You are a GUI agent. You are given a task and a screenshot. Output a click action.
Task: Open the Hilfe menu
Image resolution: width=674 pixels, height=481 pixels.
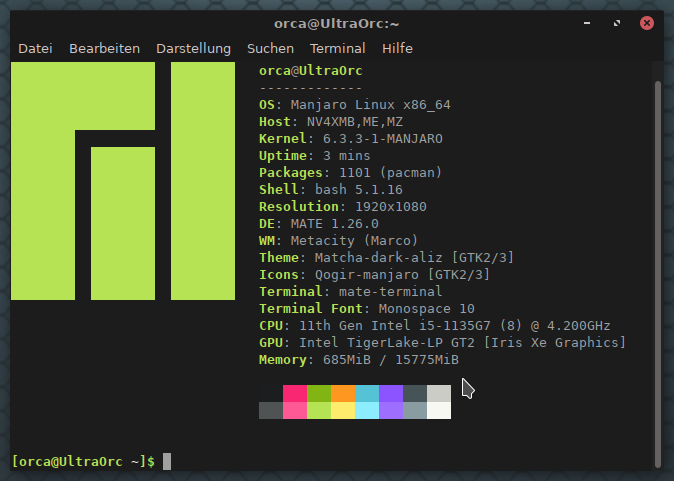pos(397,49)
